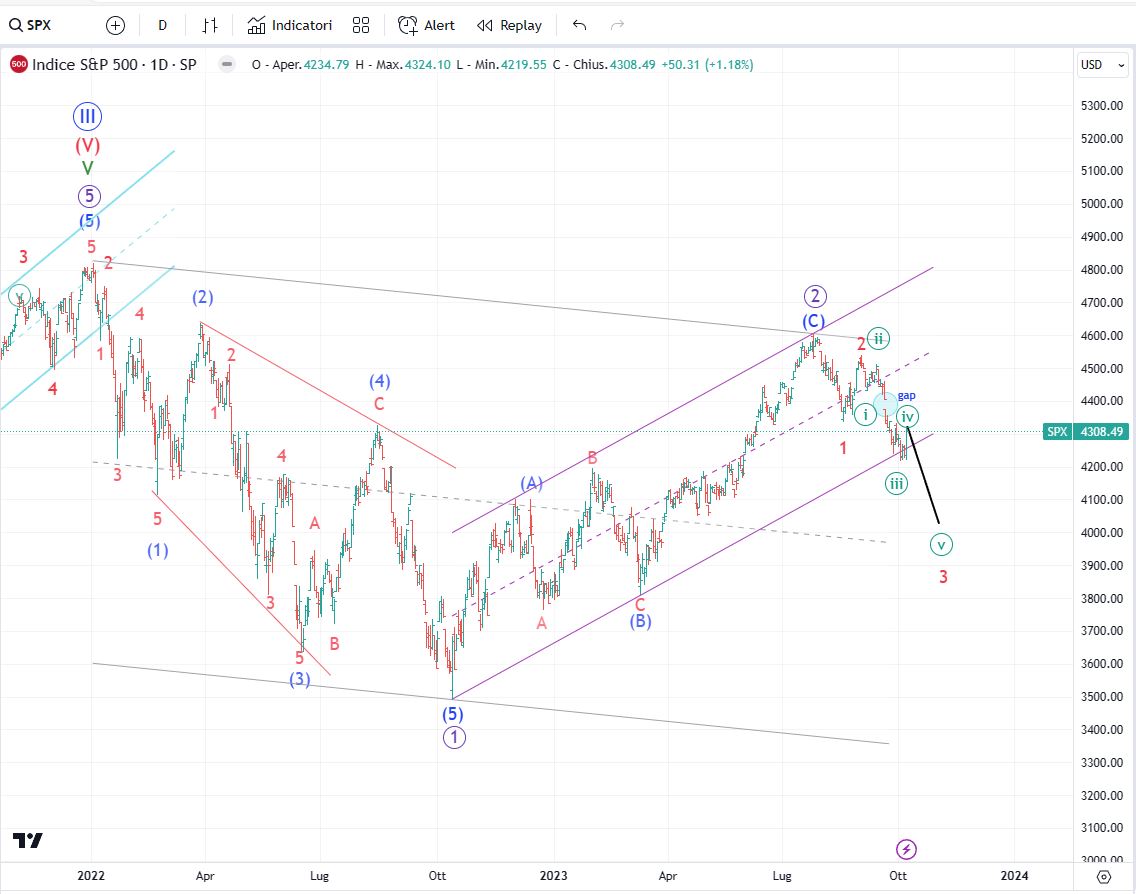Click the 5300.00 price axis label
Image resolution: width=1136 pixels, height=894 pixels.
pos(1101,106)
